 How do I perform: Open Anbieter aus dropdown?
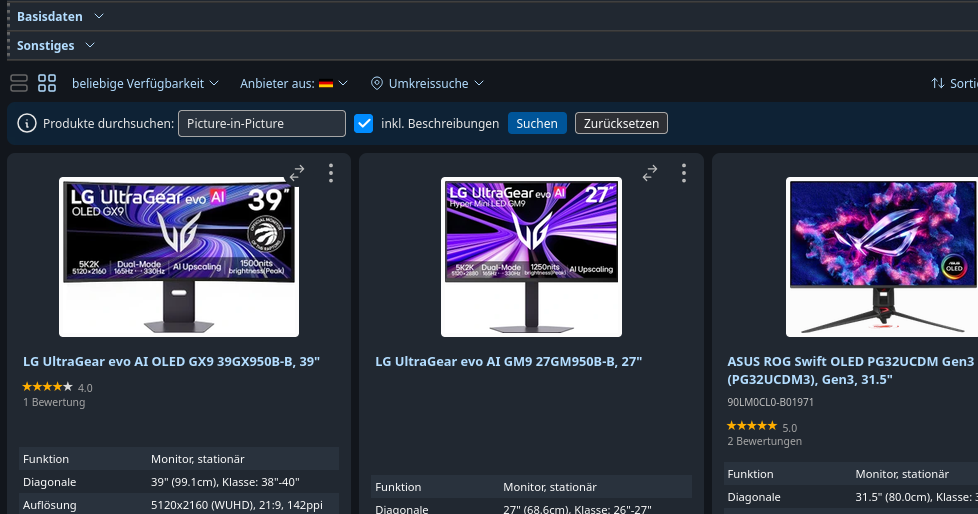point(294,84)
